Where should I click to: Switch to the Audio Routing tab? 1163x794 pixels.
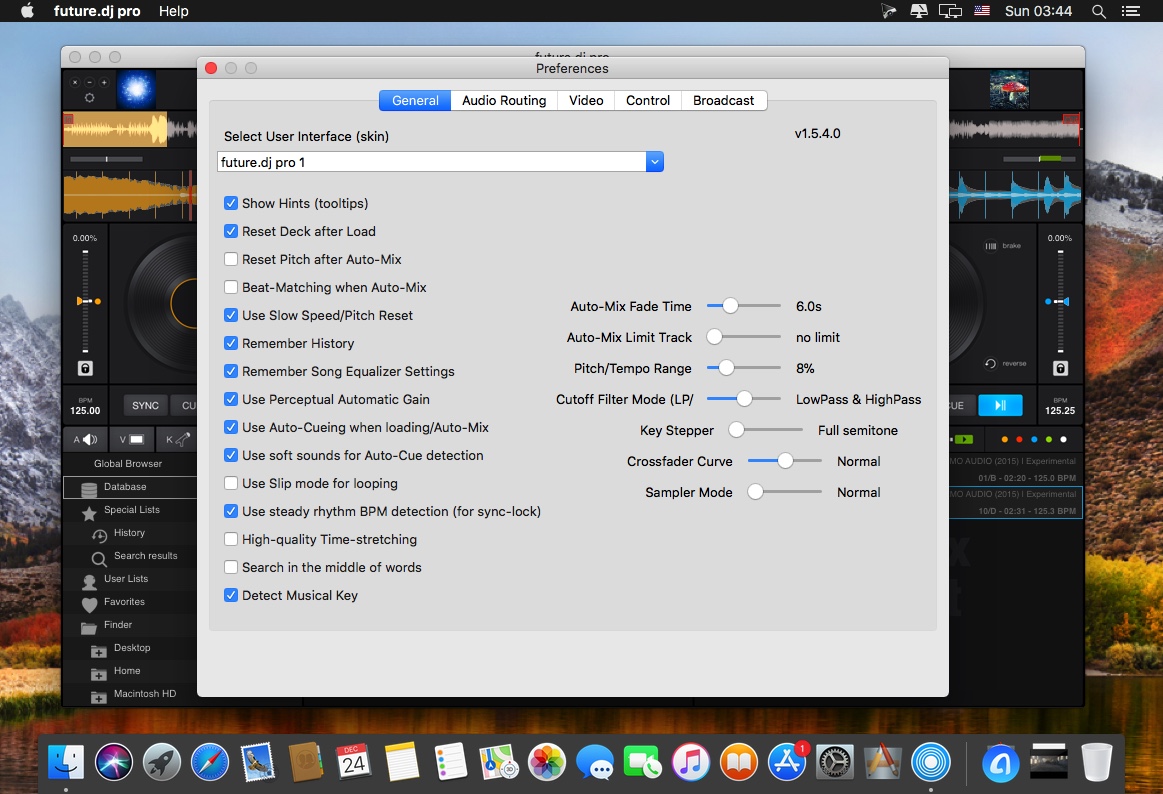click(x=504, y=100)
